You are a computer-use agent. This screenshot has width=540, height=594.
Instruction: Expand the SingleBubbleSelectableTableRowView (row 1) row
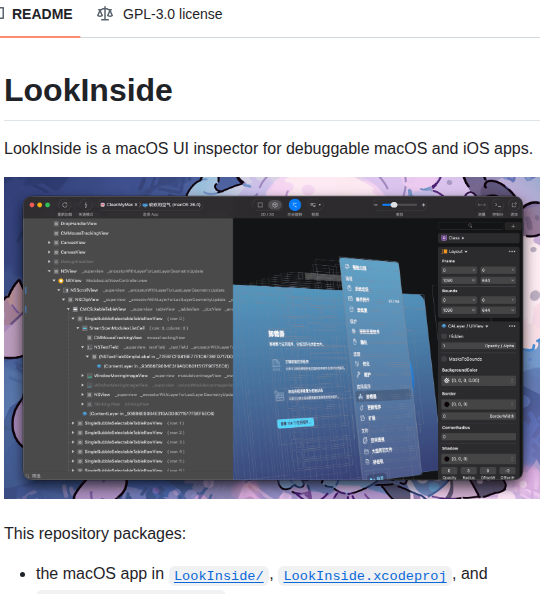click(73, 423)
